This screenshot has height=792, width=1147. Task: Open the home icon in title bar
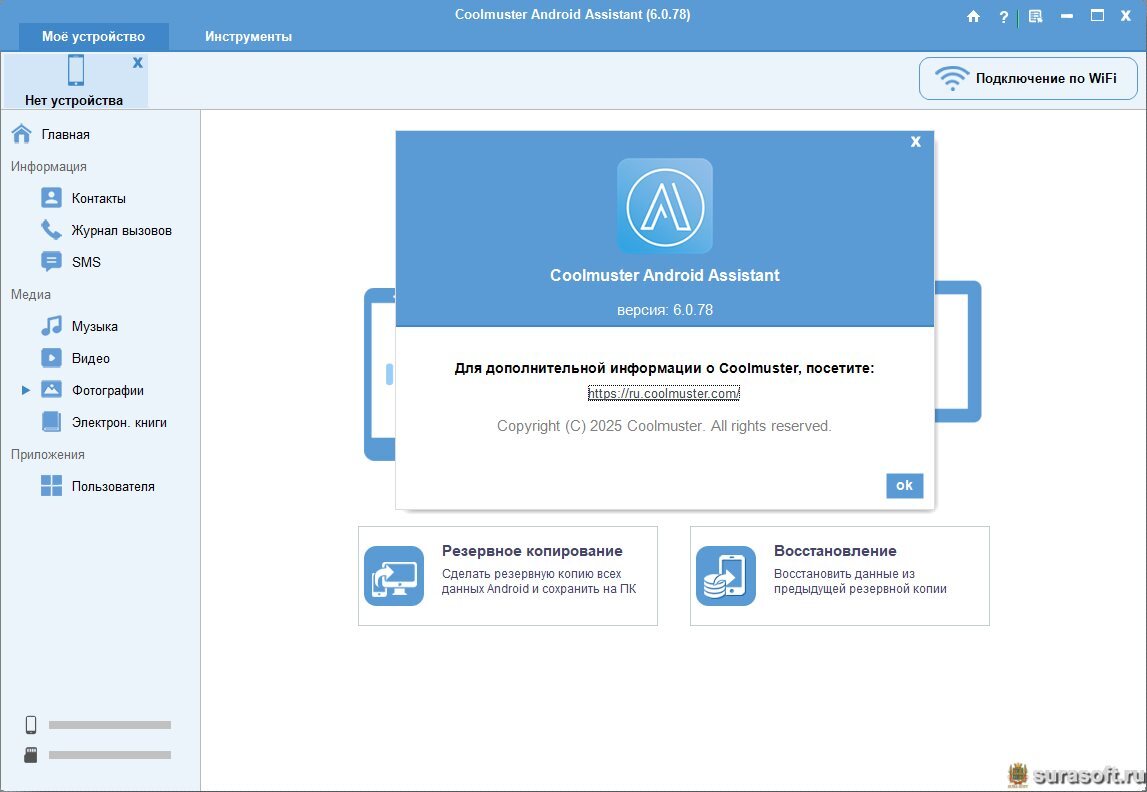(x=973, y=16)
